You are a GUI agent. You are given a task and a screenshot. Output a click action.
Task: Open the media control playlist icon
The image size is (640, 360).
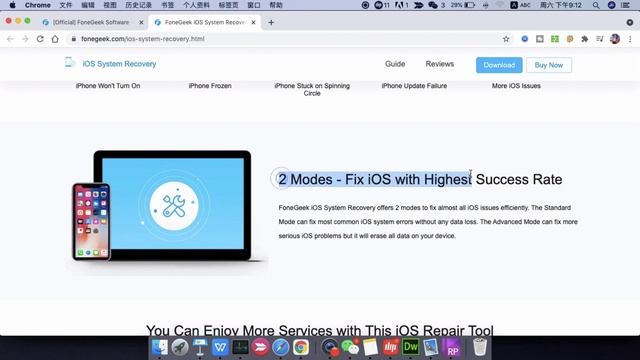[600, 39]
